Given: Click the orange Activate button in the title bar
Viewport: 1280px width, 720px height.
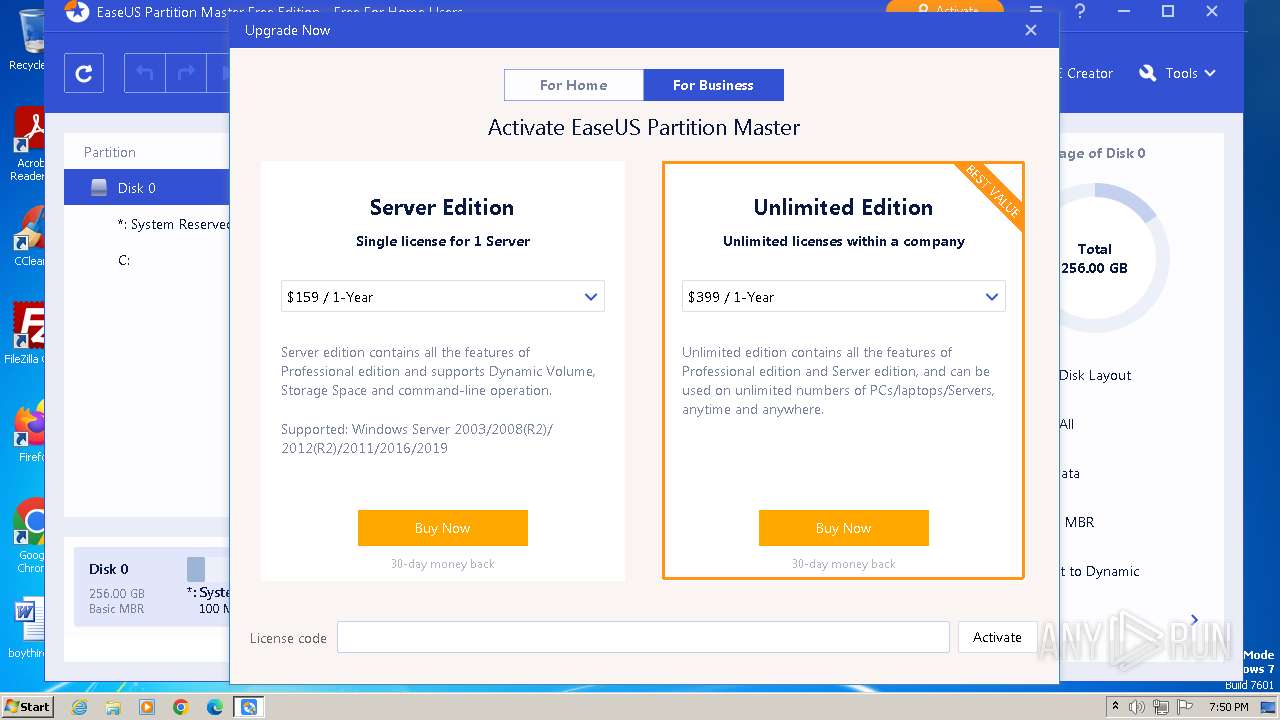Looking at the screenshot, I should coord(944,9).
